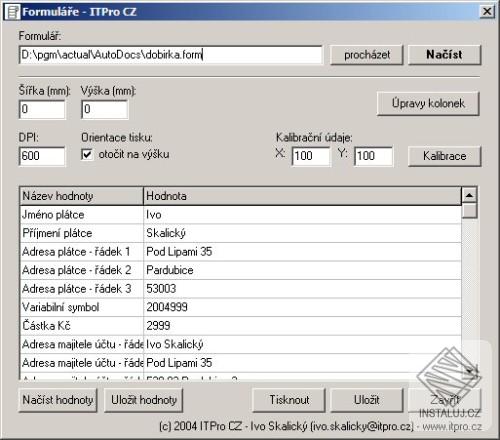Click the Název hodnoty column header

[x=82, y=196]
